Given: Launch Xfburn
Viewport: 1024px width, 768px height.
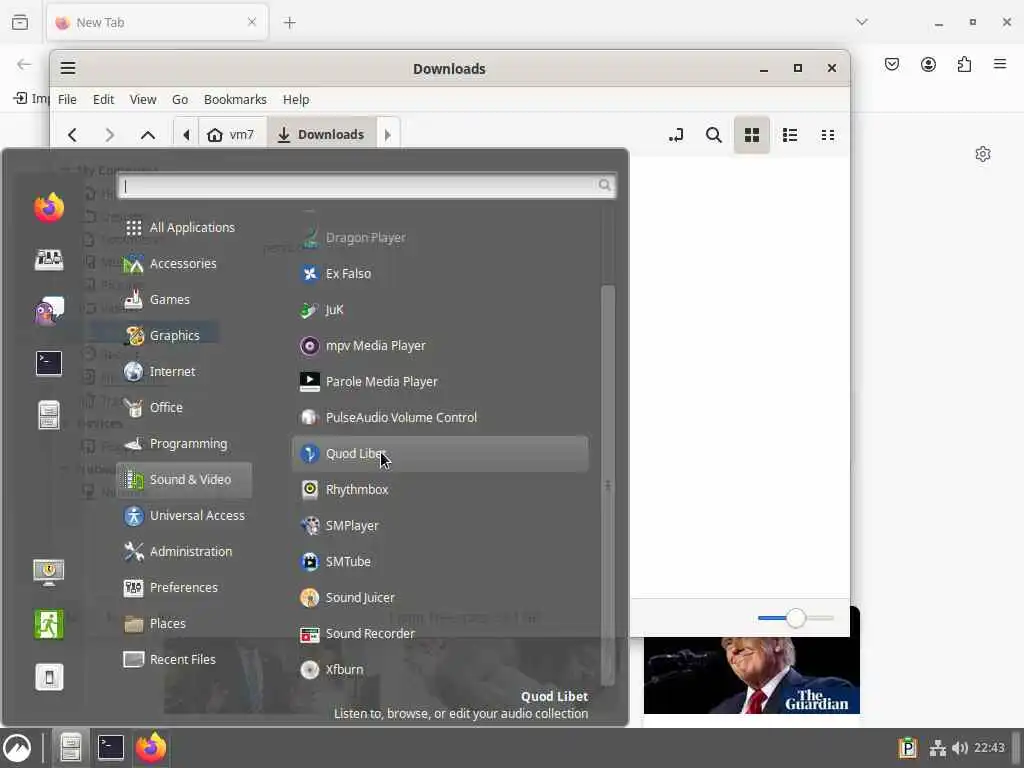Looking at the screenshot, I should pos(440,669).
